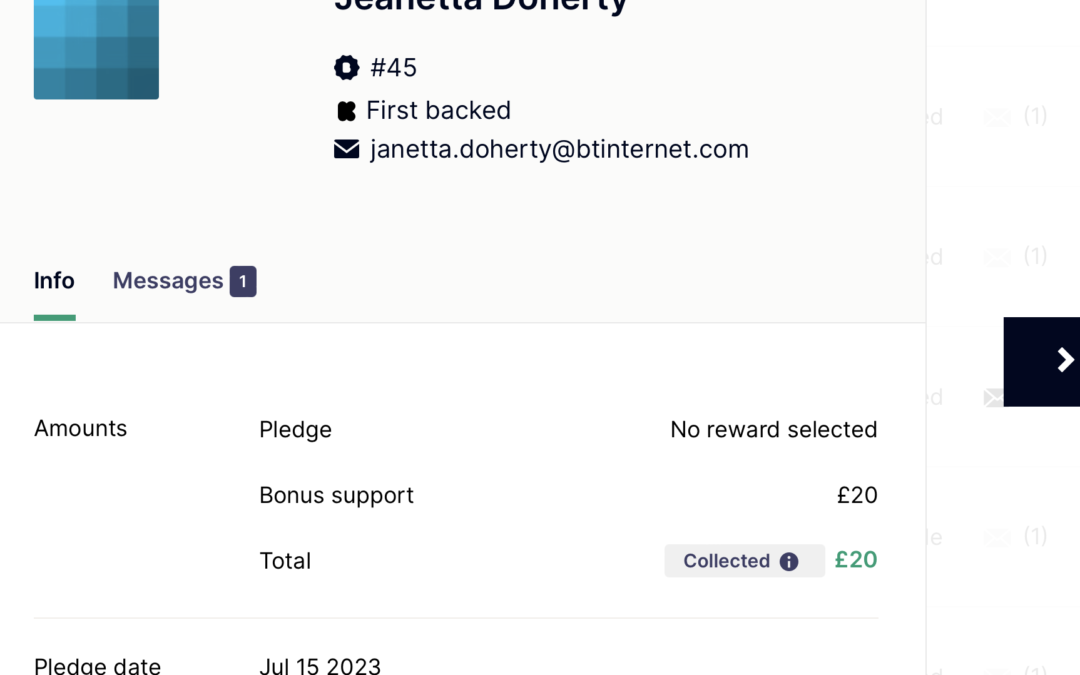Viewport: 1080px width, 675px height.
Task: Click the faded envelope icon in bottom background row
Action: tap(997, 537)
